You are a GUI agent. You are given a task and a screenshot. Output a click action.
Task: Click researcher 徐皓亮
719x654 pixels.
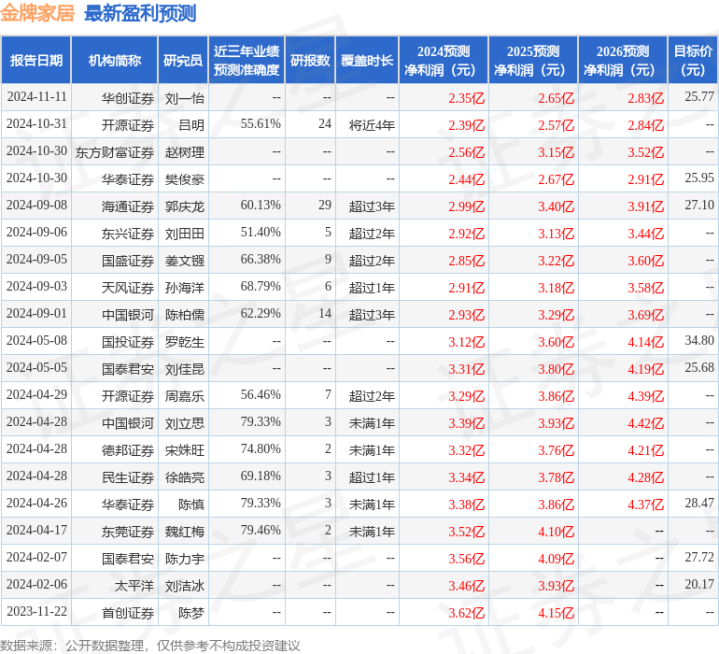[x=184, y=477]
